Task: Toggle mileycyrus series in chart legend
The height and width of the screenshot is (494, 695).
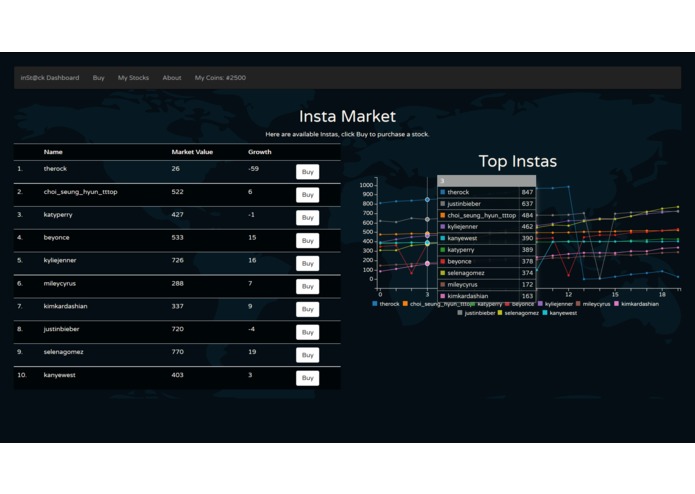Action: (x=593, y=304)
